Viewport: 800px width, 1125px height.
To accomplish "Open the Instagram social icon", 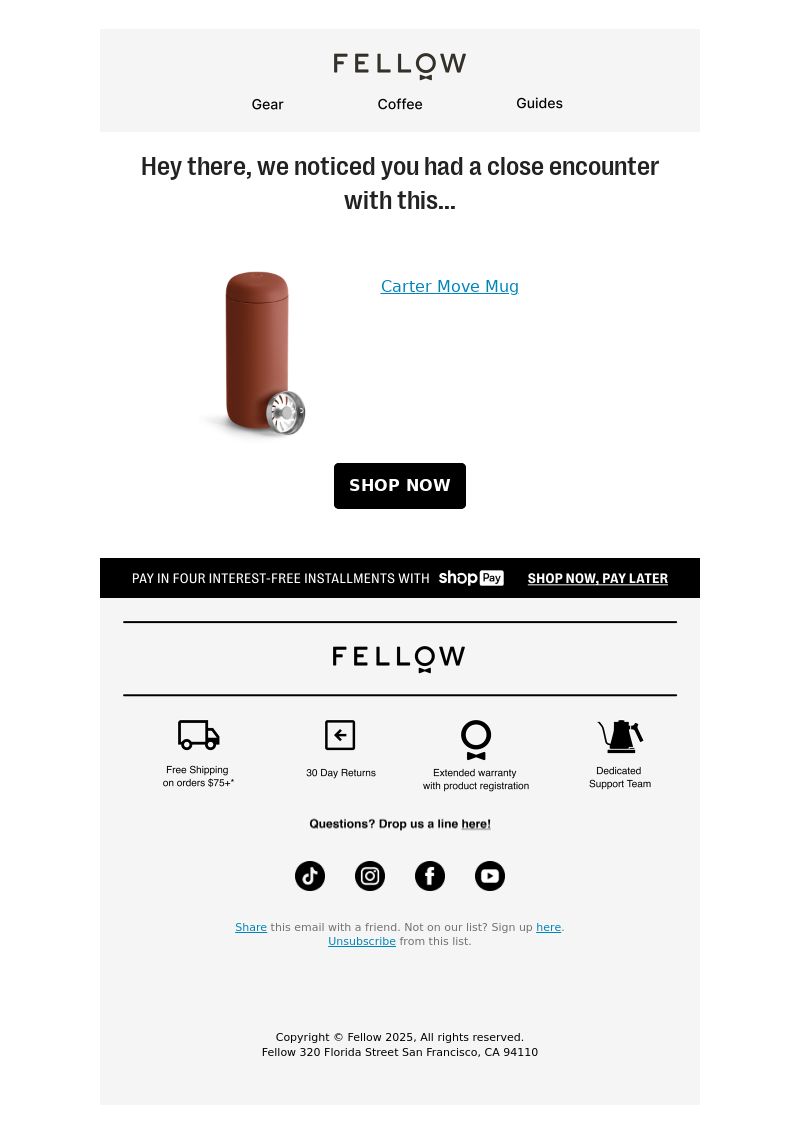I will pyautogui.click(x=370, y=876).
